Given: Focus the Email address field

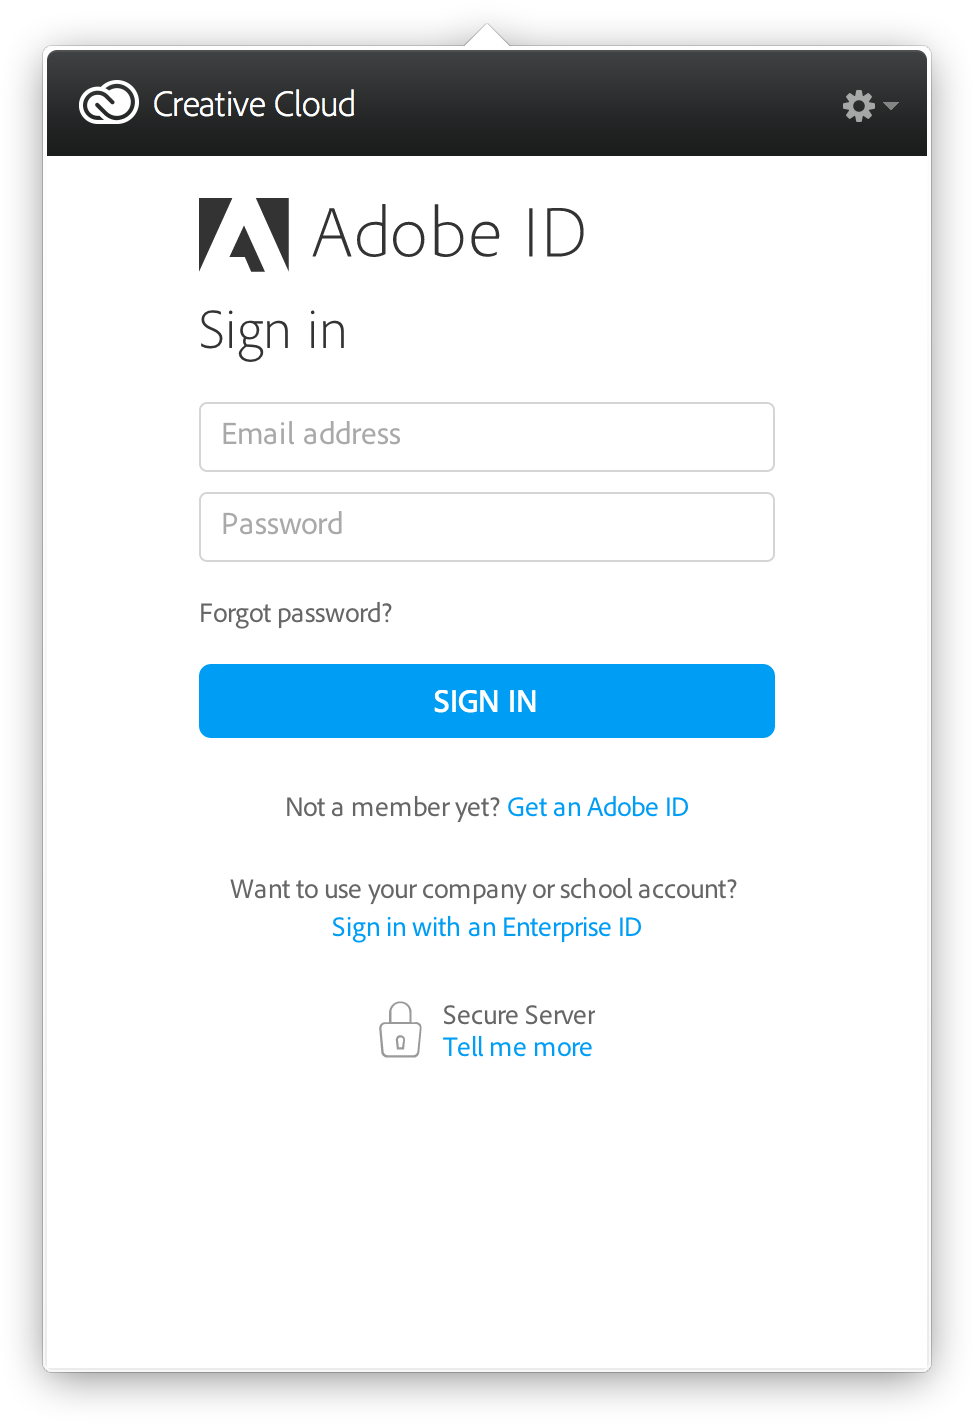Looking at the screenshot, I should 486,437.
